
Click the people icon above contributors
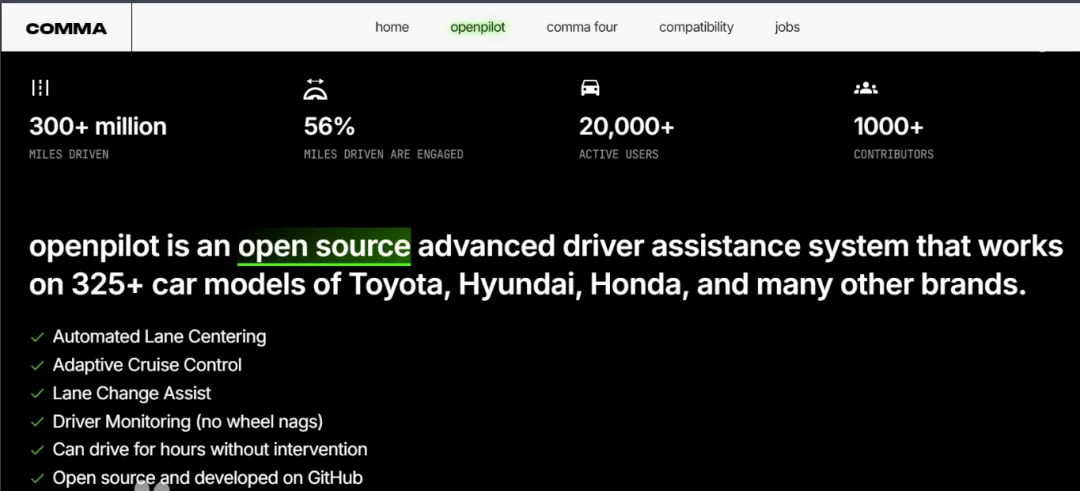point(865,88)
